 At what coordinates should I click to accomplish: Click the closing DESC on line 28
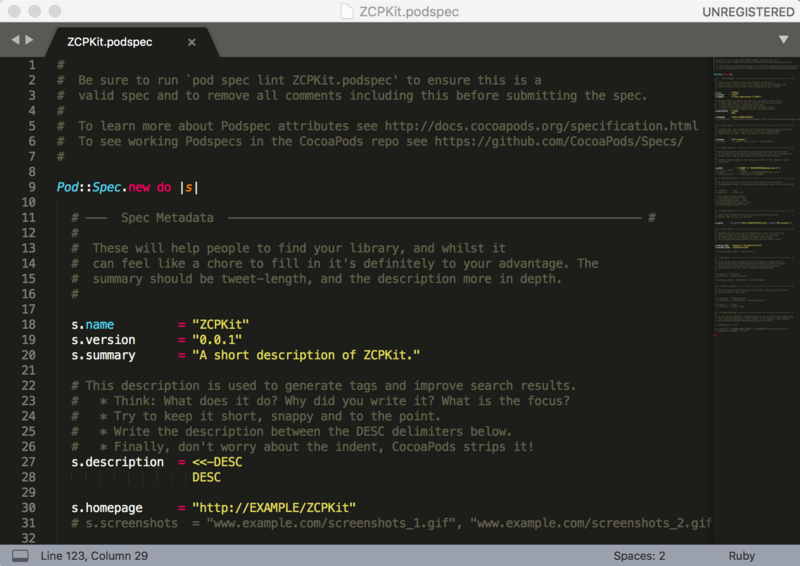206,477
